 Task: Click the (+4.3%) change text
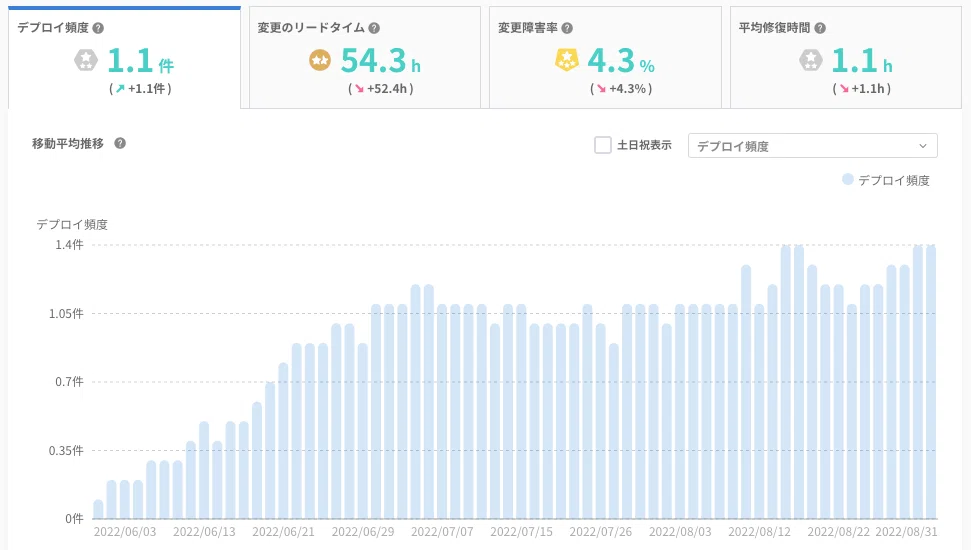tap(621, 89)
